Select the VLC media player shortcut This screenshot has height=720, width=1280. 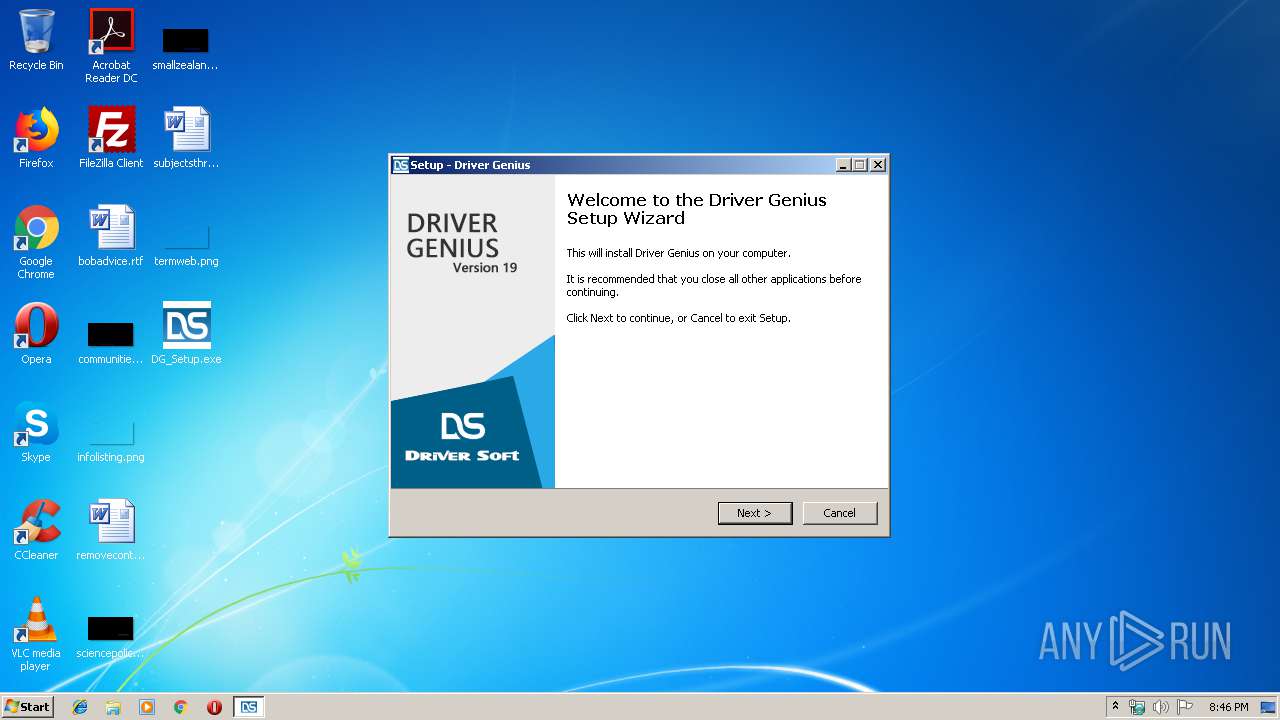pos(36,634)
